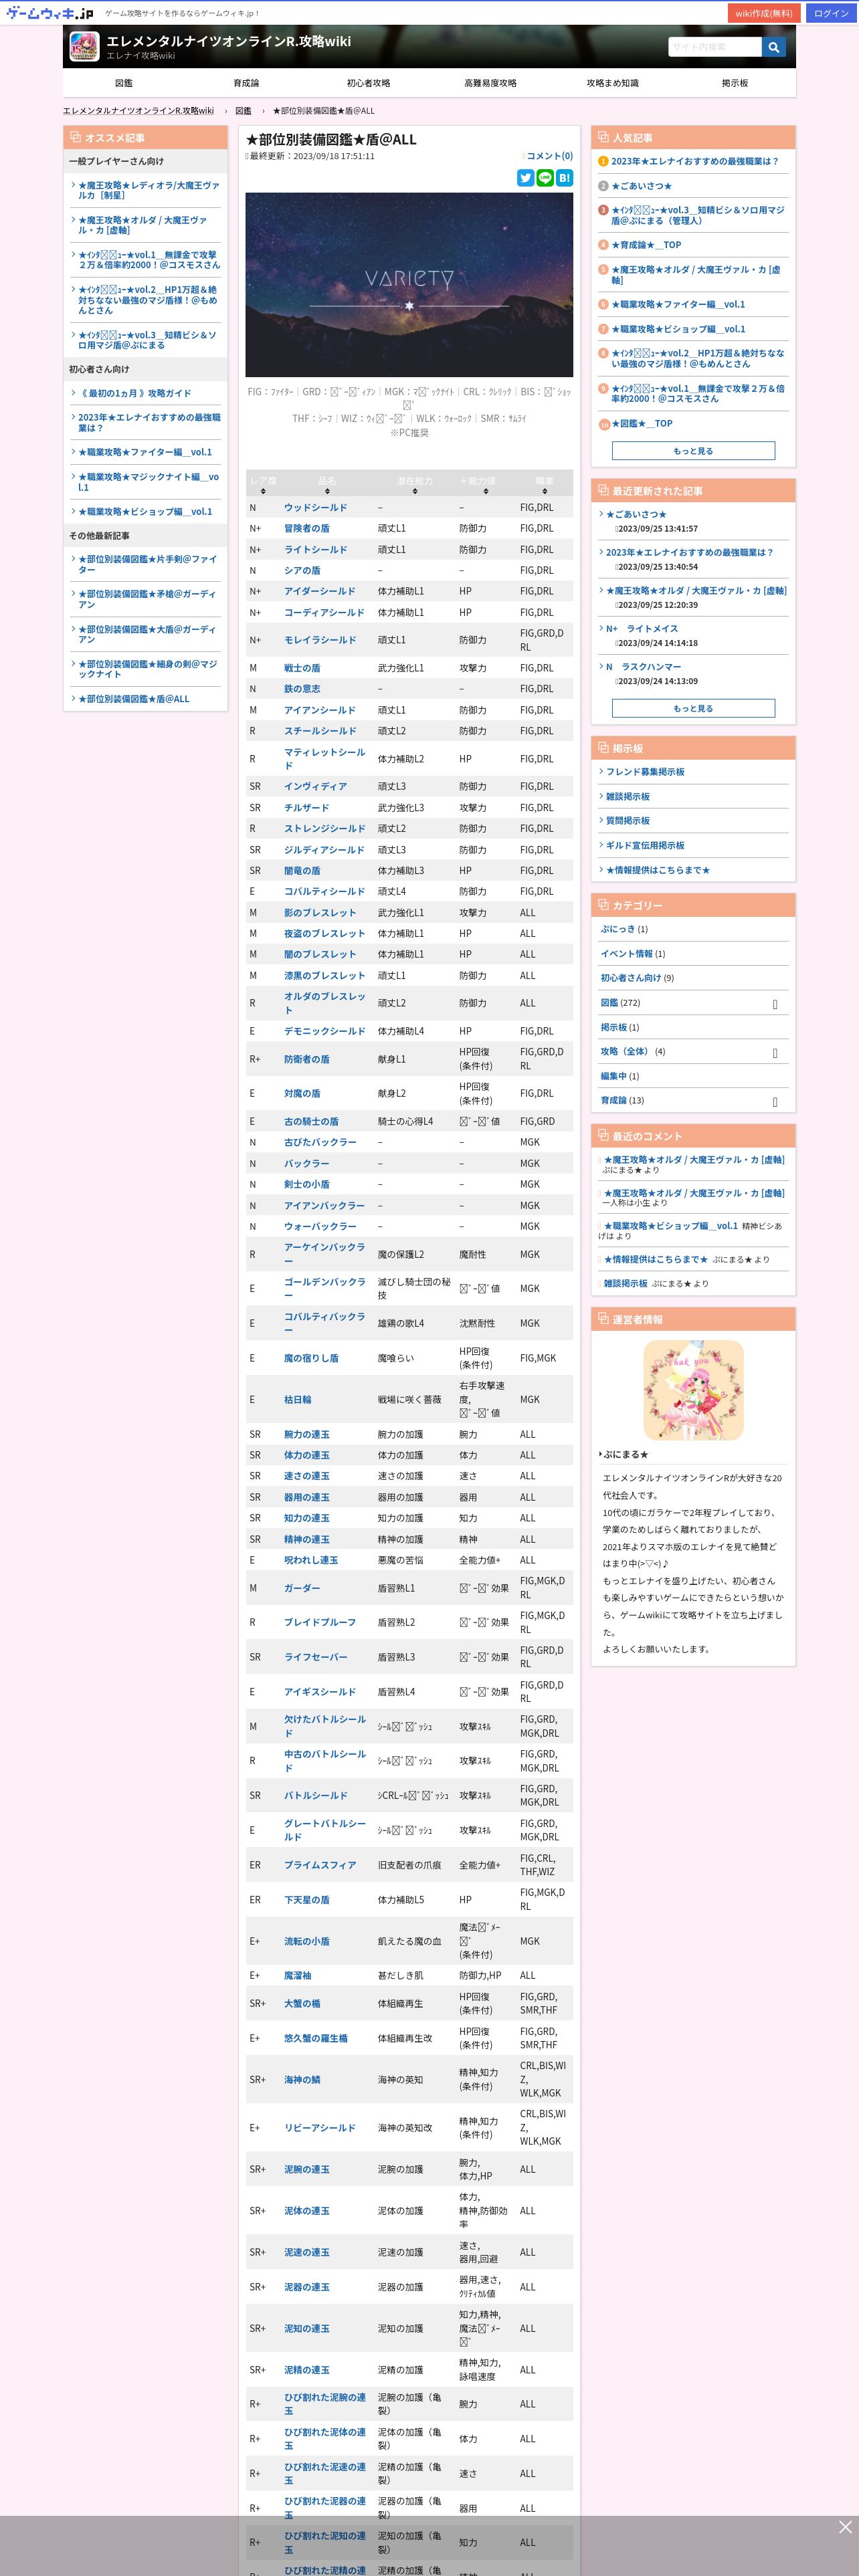This screenshot has width=859, height=2576.
Task: Open the ウッドシールド item link
Action: click(x=316, y=508)
